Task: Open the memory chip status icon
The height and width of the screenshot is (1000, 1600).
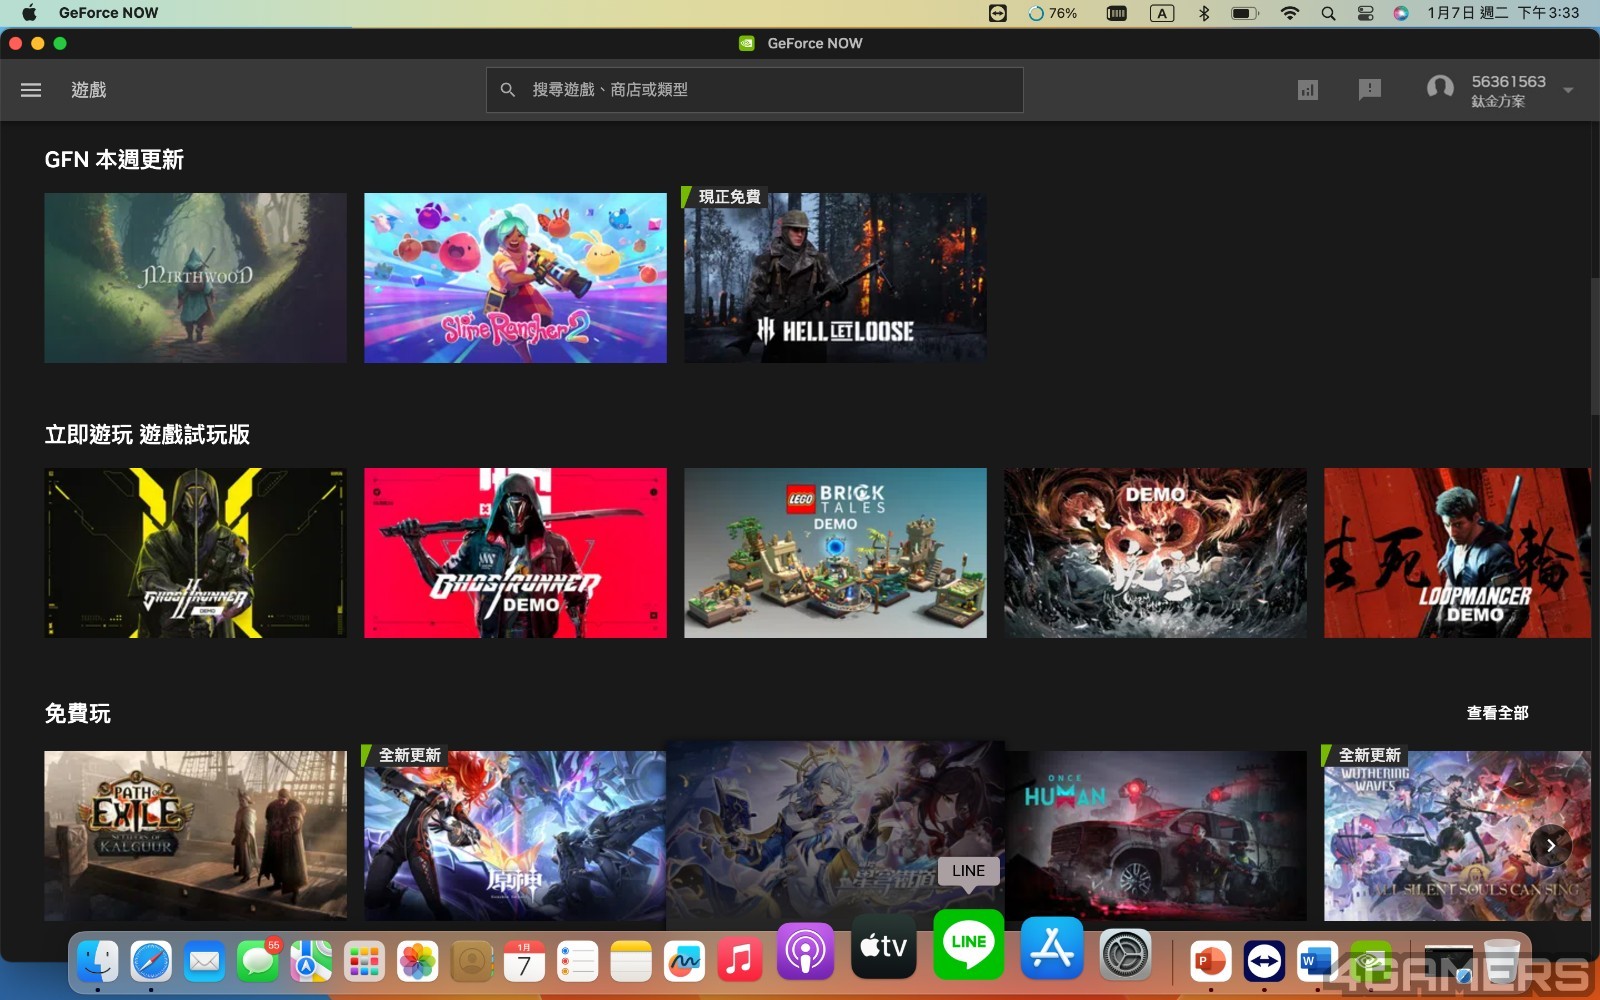Action: pos(1117,13)
